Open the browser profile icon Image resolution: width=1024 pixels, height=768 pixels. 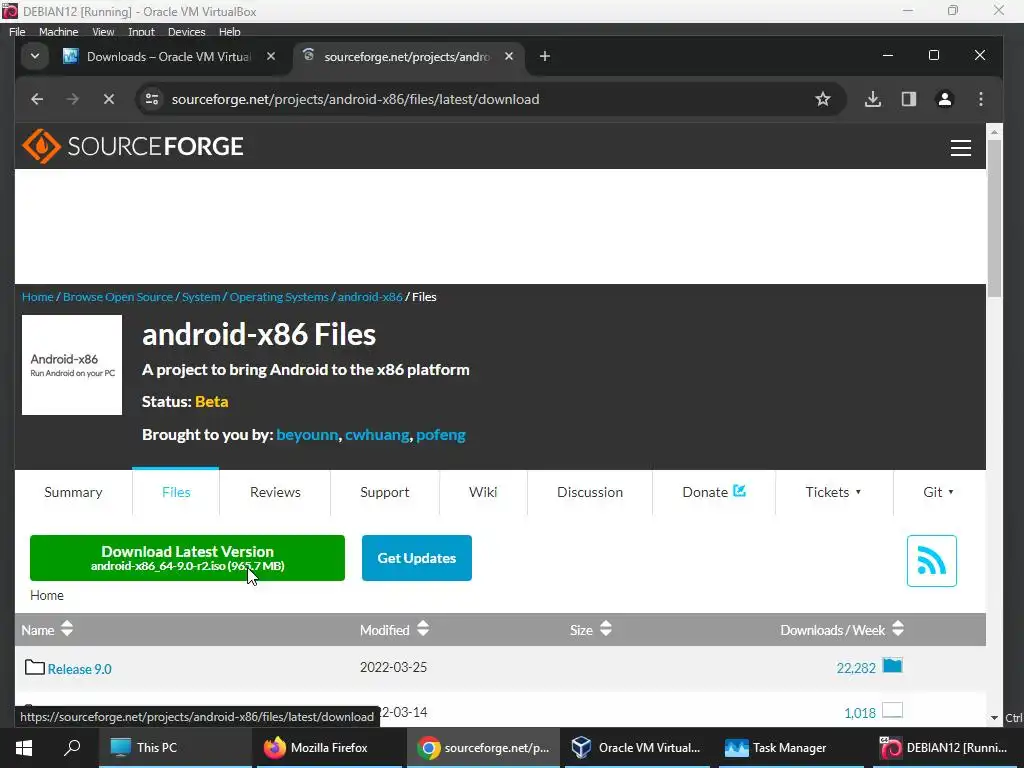pos(944,99)
